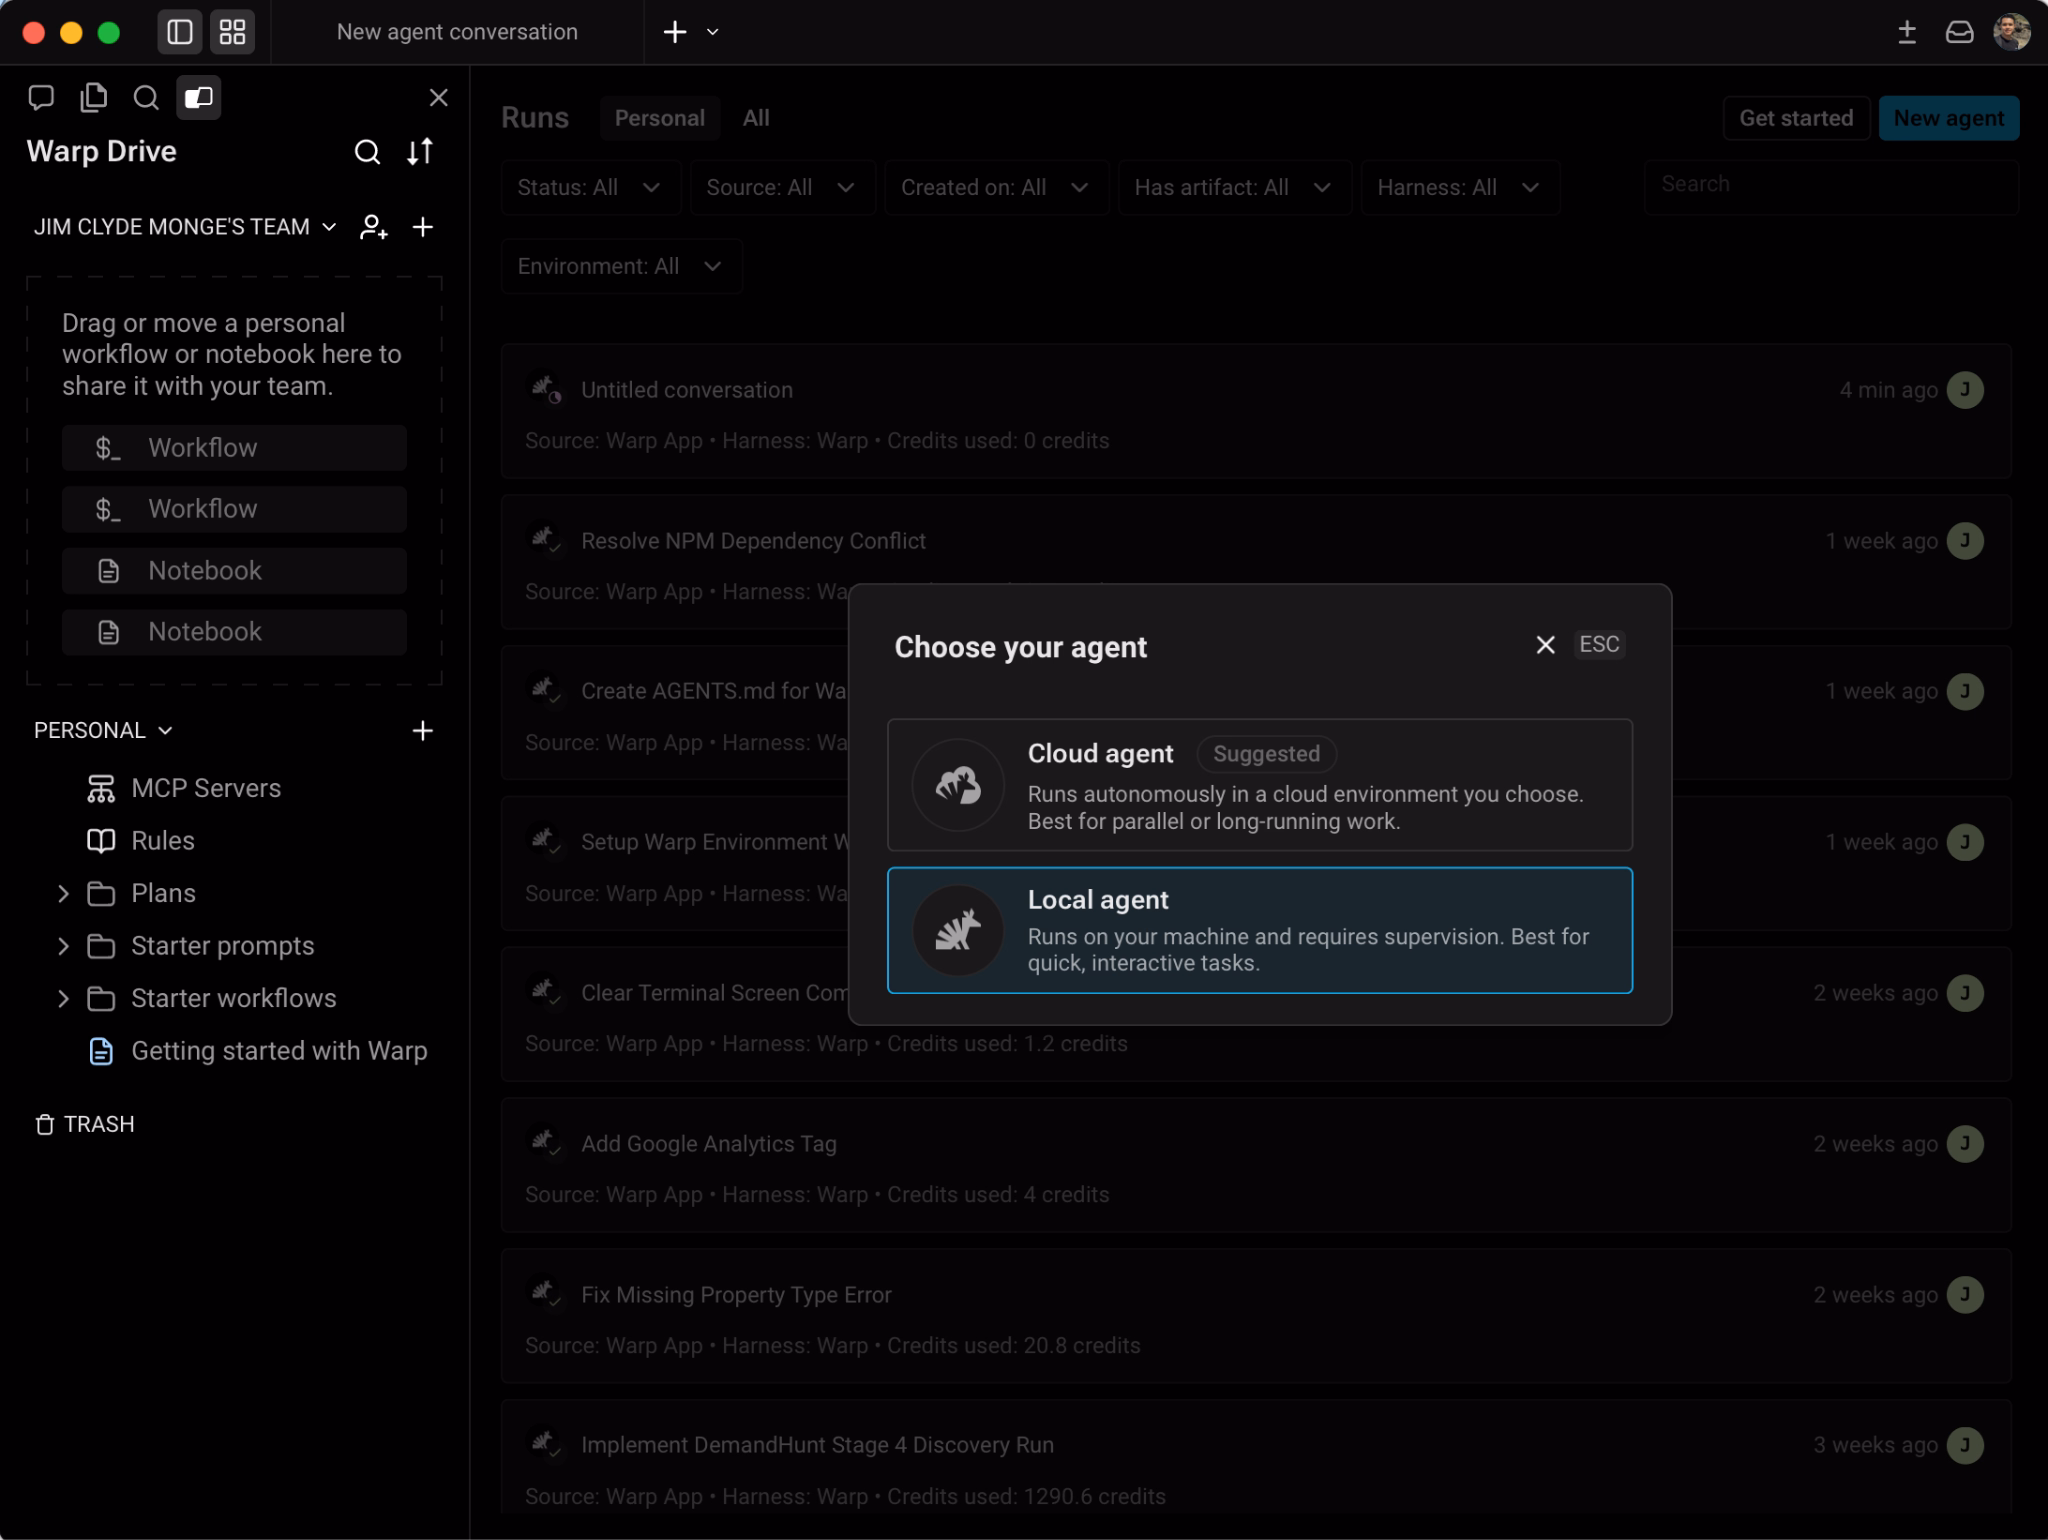2048x1540 pixels.
Task: Open the Harness filter dropdown
Action: (1460, 187)
